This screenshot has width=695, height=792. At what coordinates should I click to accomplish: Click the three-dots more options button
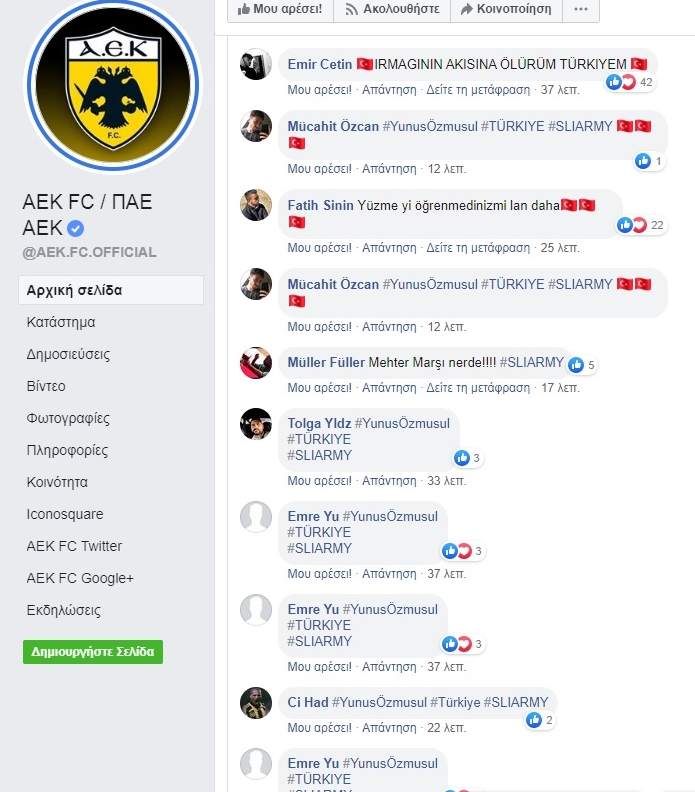coord(581,9)
